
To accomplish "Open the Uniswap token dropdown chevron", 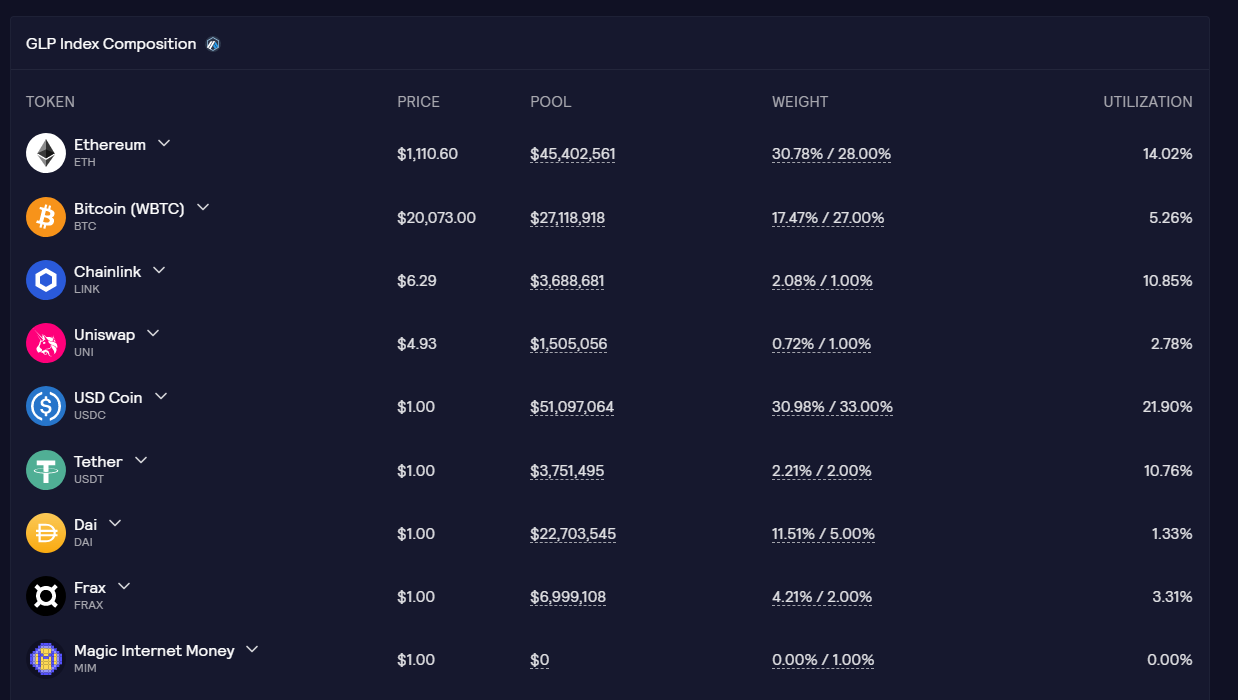I will 153,333.
